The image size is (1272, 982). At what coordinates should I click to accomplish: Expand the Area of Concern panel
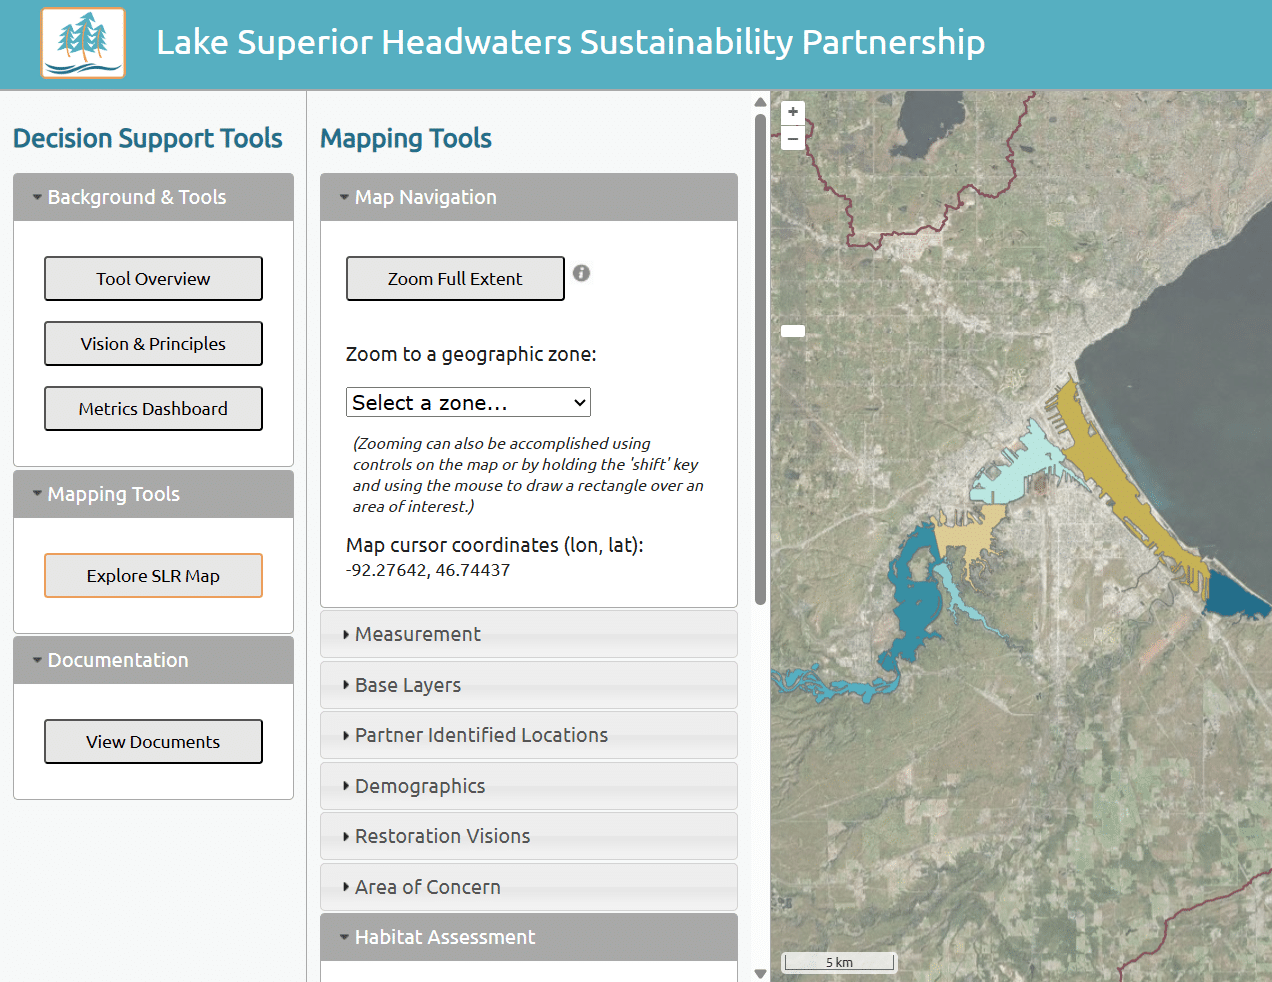tap(529, 887)
